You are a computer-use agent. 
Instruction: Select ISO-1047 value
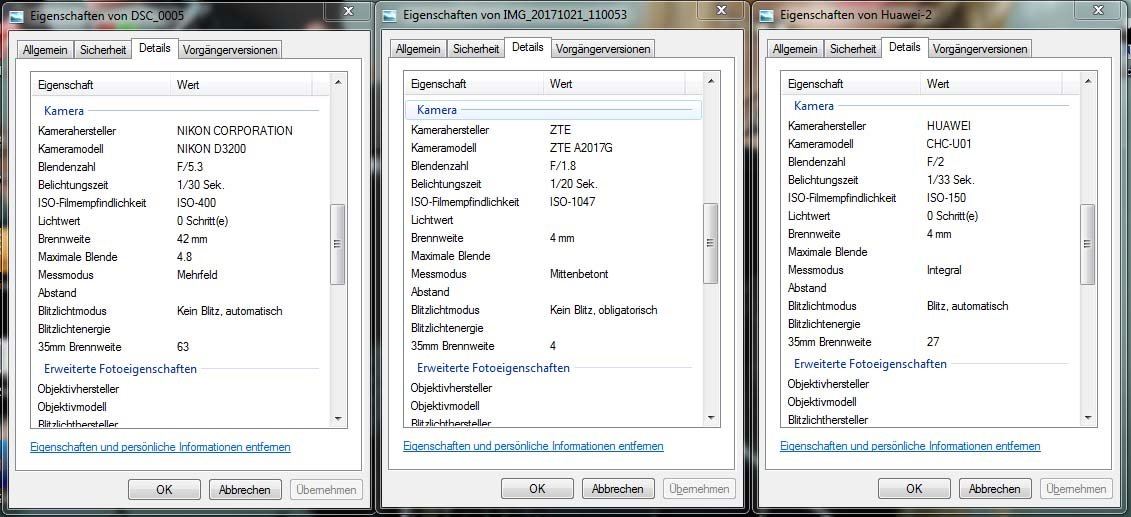coord(572,202)
